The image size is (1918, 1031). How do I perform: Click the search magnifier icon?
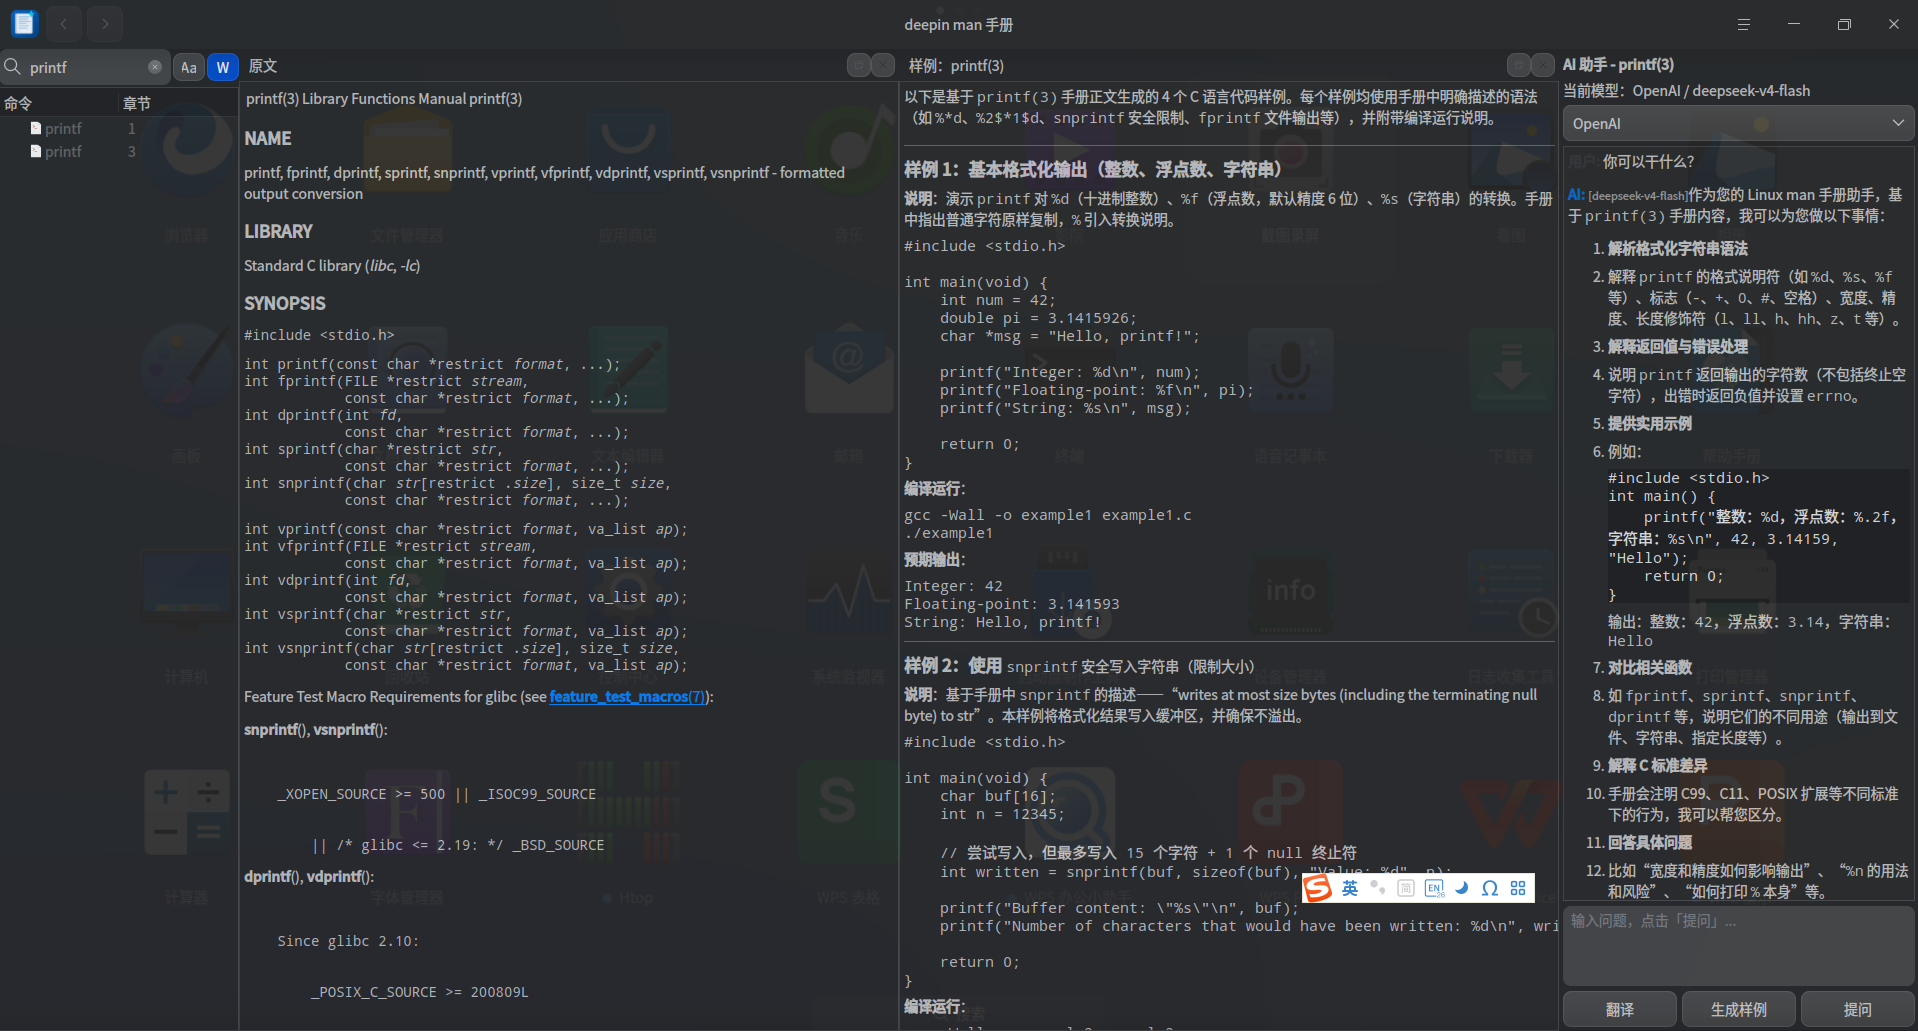(13, 67)
